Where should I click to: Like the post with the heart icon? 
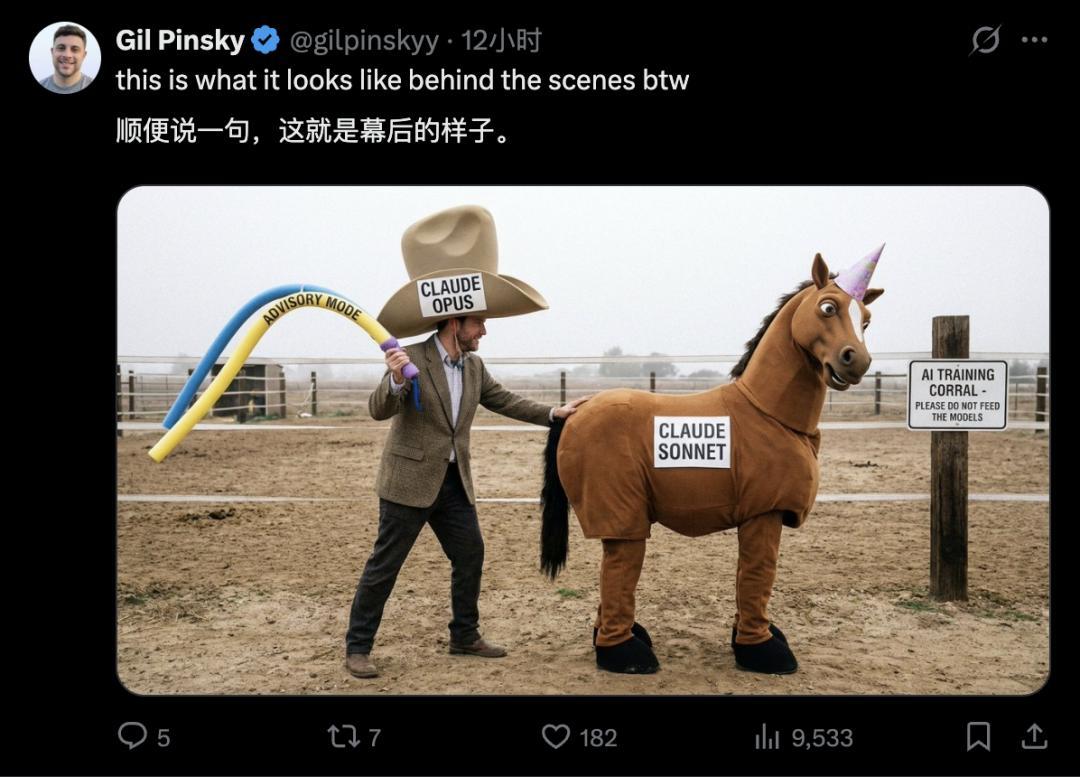556,737
